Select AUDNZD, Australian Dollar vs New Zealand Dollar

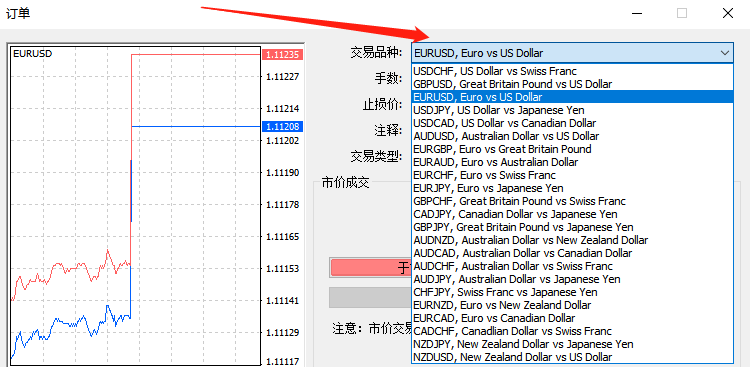pos(572,240)
